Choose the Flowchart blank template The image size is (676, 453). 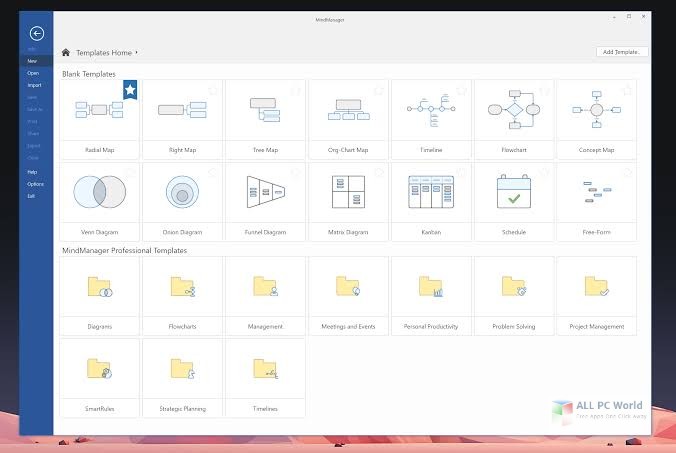514,119
